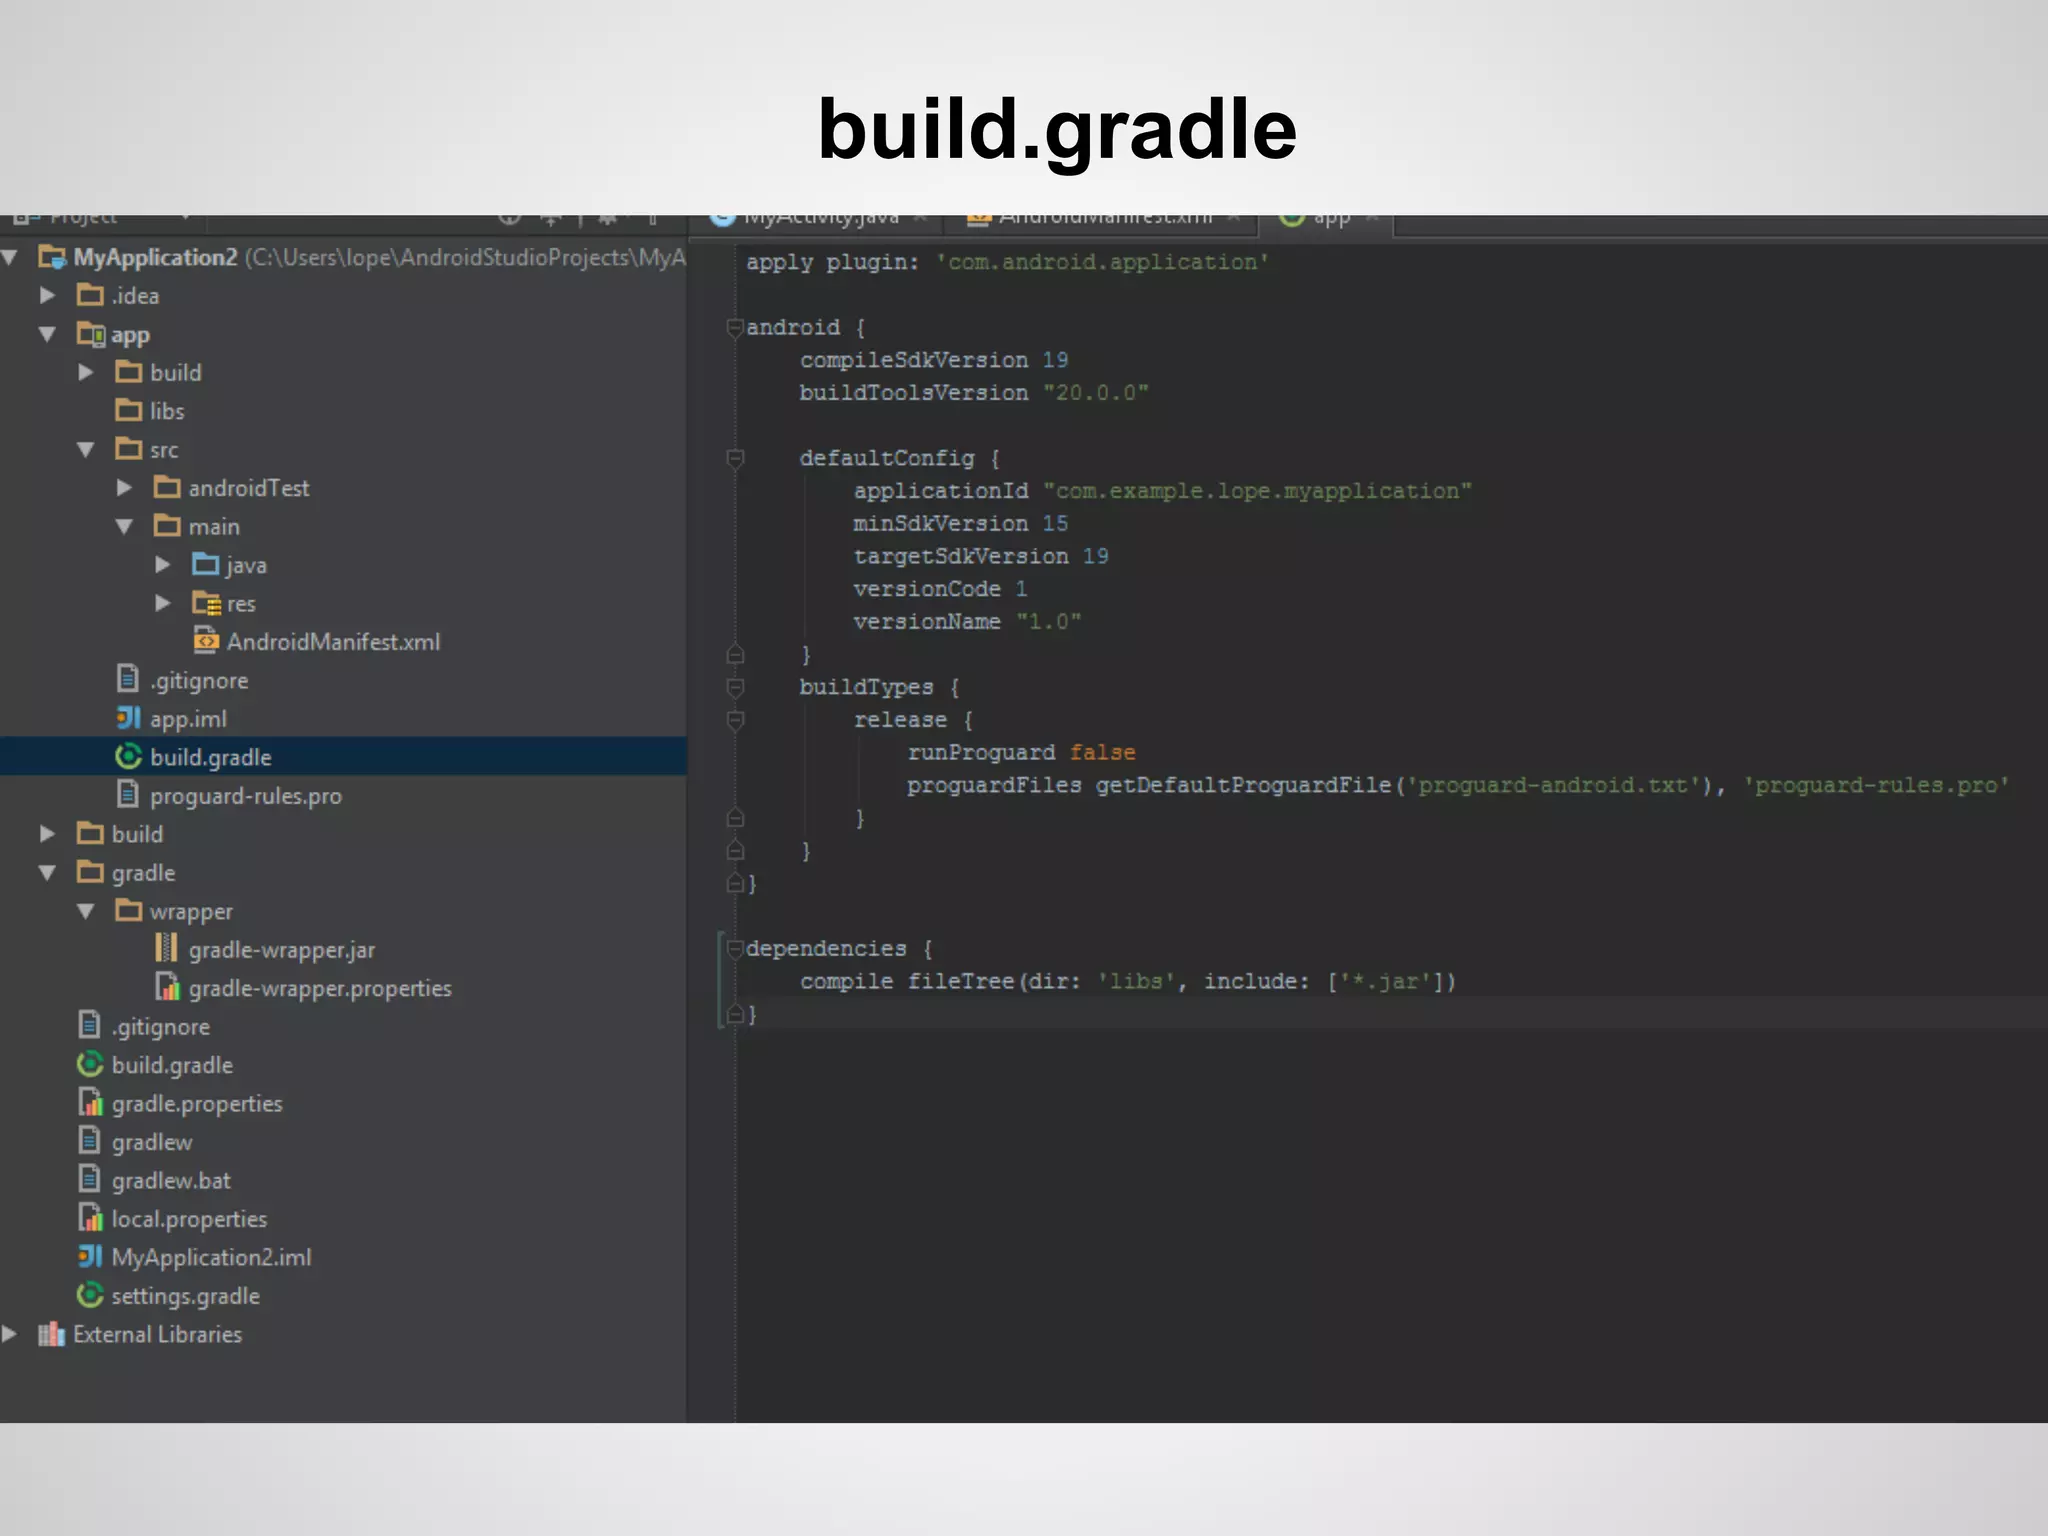Click the versionName "1.0" line
This screenshot has height=1536, width=2048.
click(x=967, y=622)
